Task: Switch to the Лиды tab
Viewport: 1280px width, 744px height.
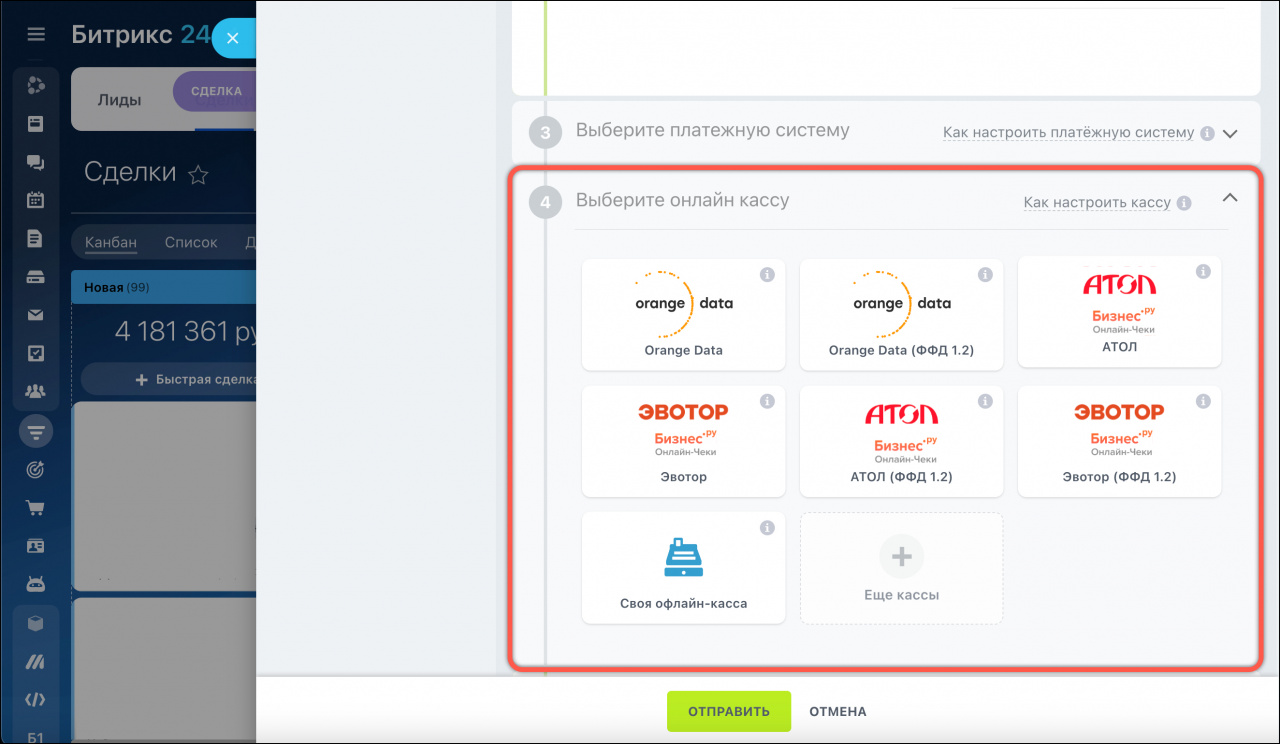Action: pyautogui.click(x=119, y=100)
